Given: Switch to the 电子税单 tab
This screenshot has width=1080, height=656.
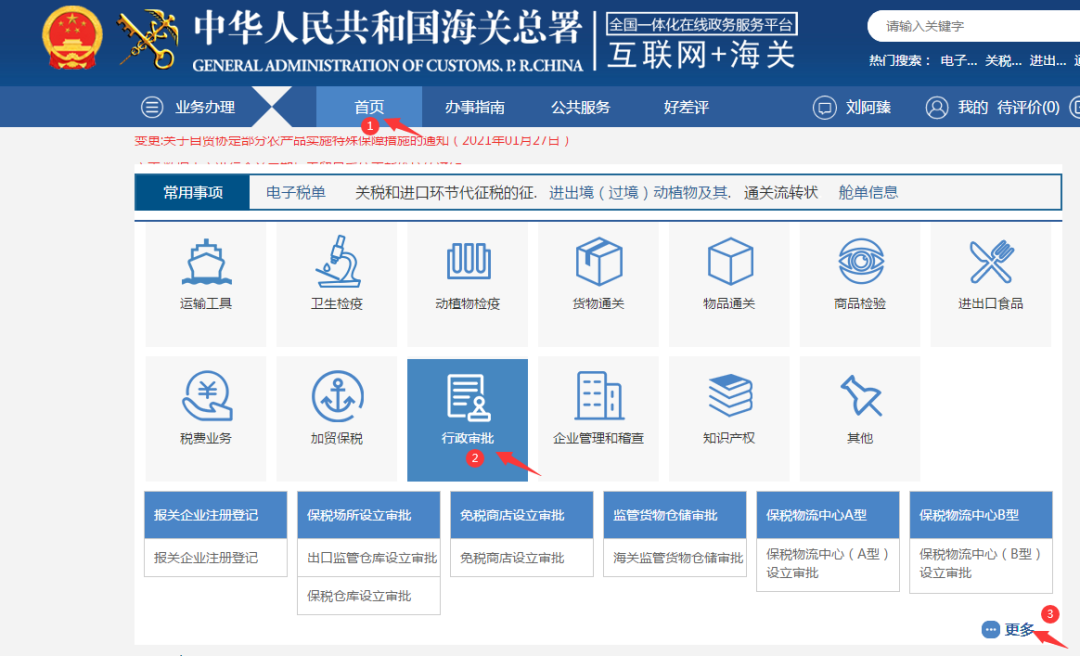Looking at the screenshot, I should [293, 192].
